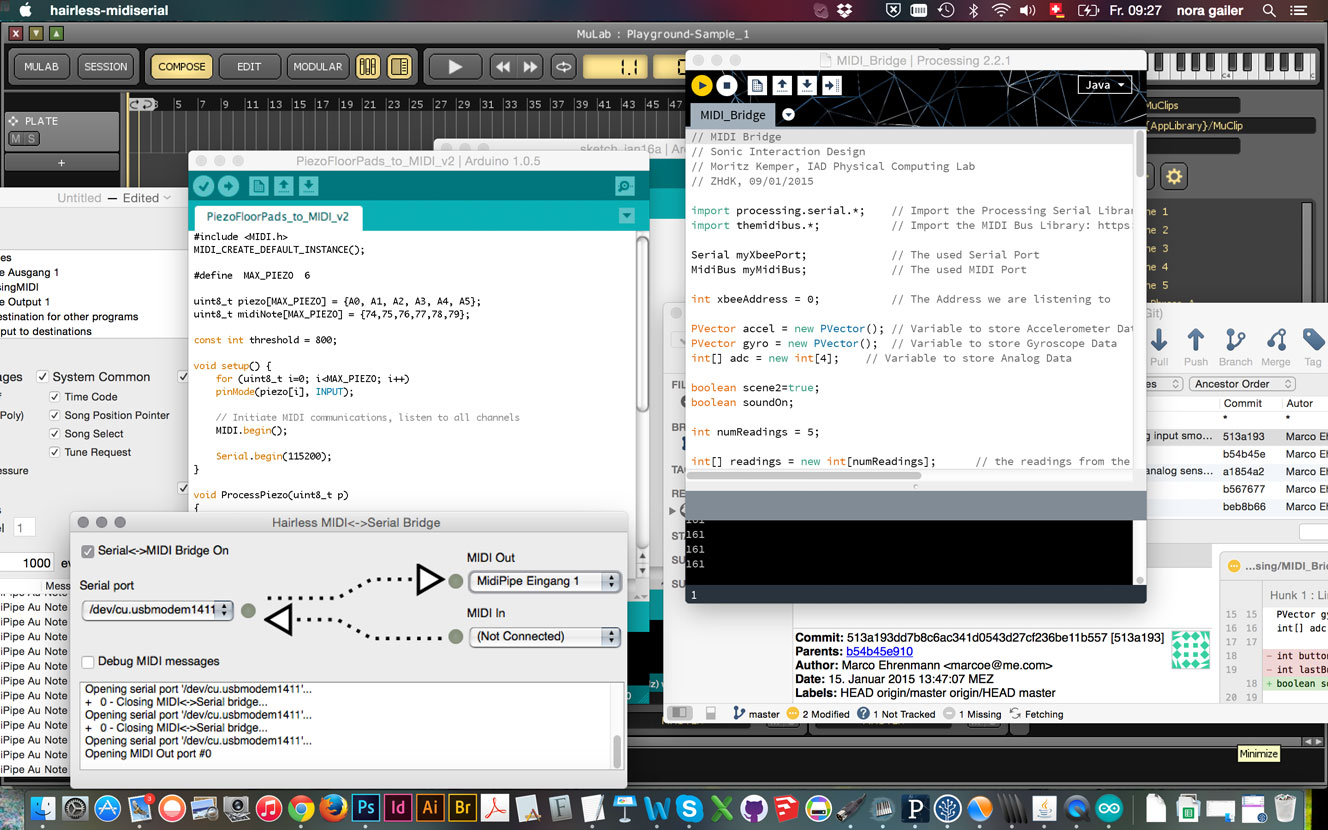This screenshot has width=1328, height=830.
Task: Toggle Song Position Pointer checkbox
Action: (x=55, y=415)
